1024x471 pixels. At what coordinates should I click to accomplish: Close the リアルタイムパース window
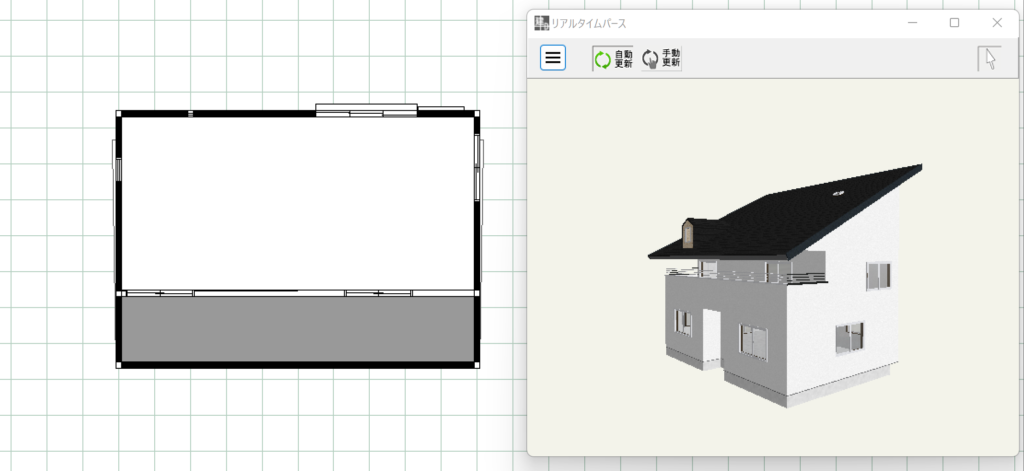996,22
